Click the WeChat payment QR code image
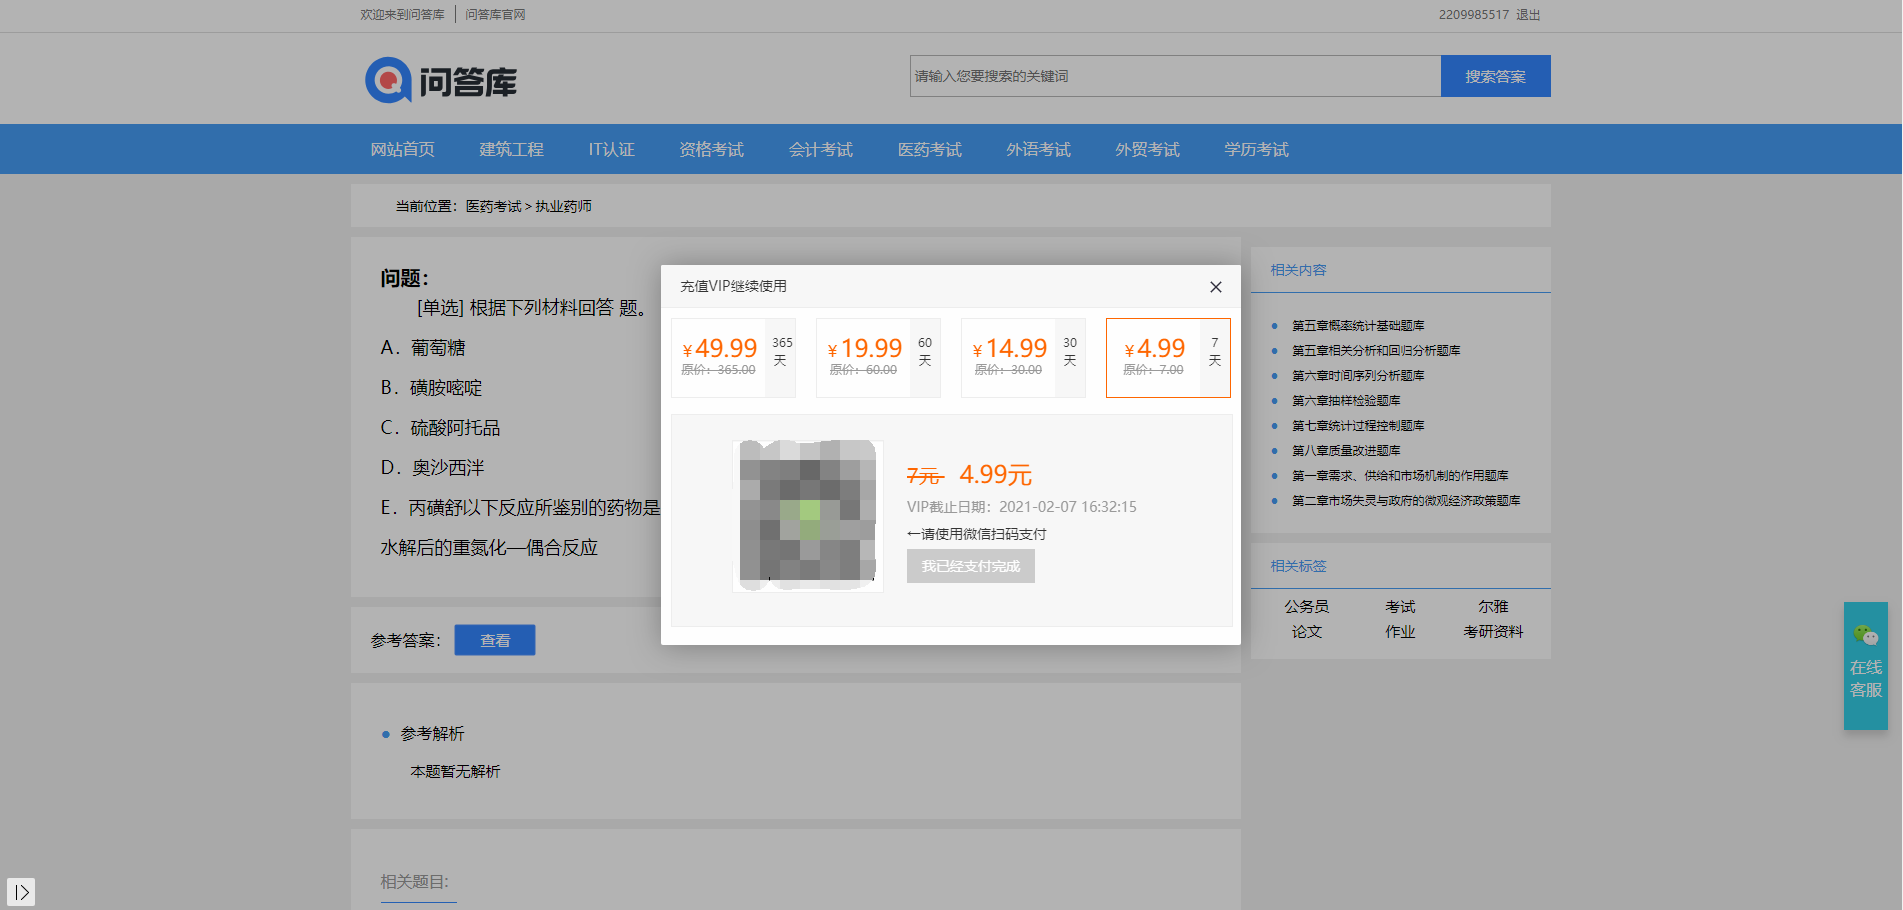The width and height of the screenshot is (1903, 910). (x=808, y=516)
